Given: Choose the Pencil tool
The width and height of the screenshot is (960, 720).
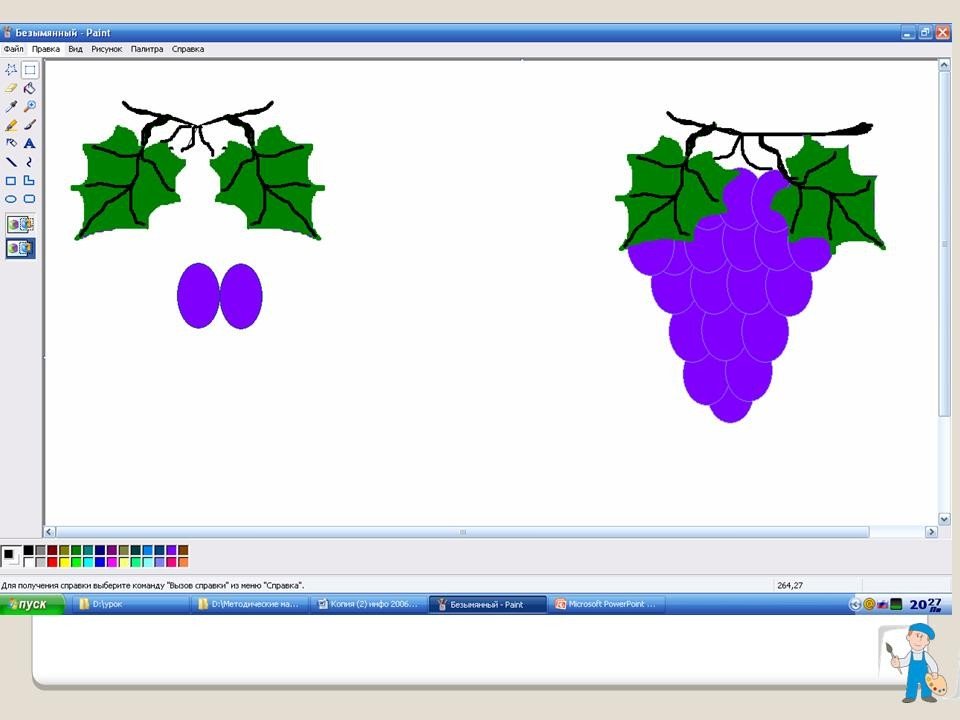Looking at the screenshot, I should click(x=10, y=125).
